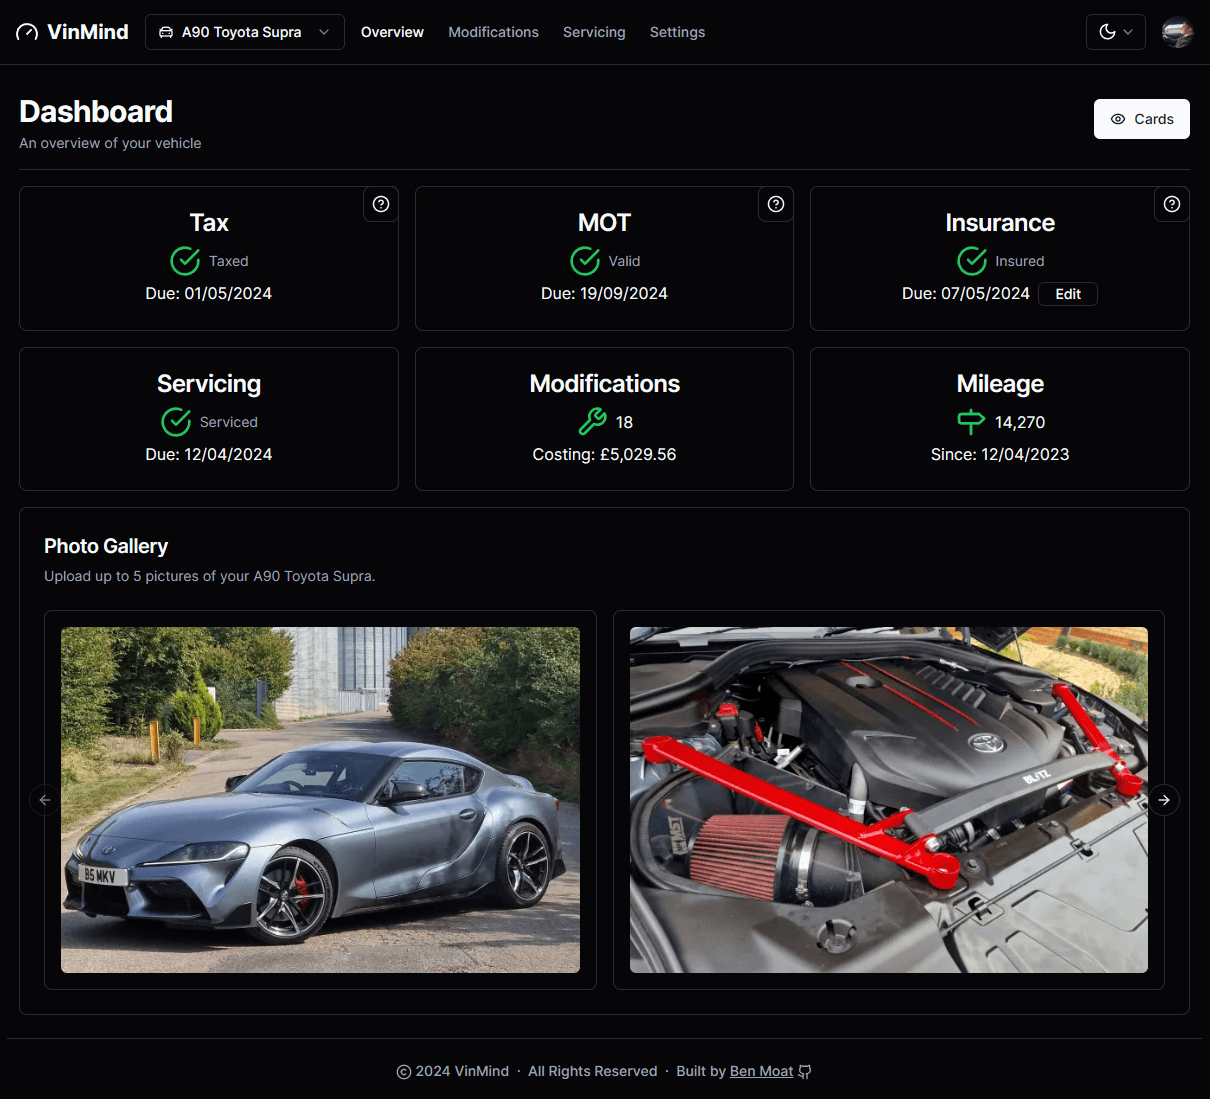Switch to the Modifications tab
Screen dimensions: 1210x1099
tap(493, 32)
